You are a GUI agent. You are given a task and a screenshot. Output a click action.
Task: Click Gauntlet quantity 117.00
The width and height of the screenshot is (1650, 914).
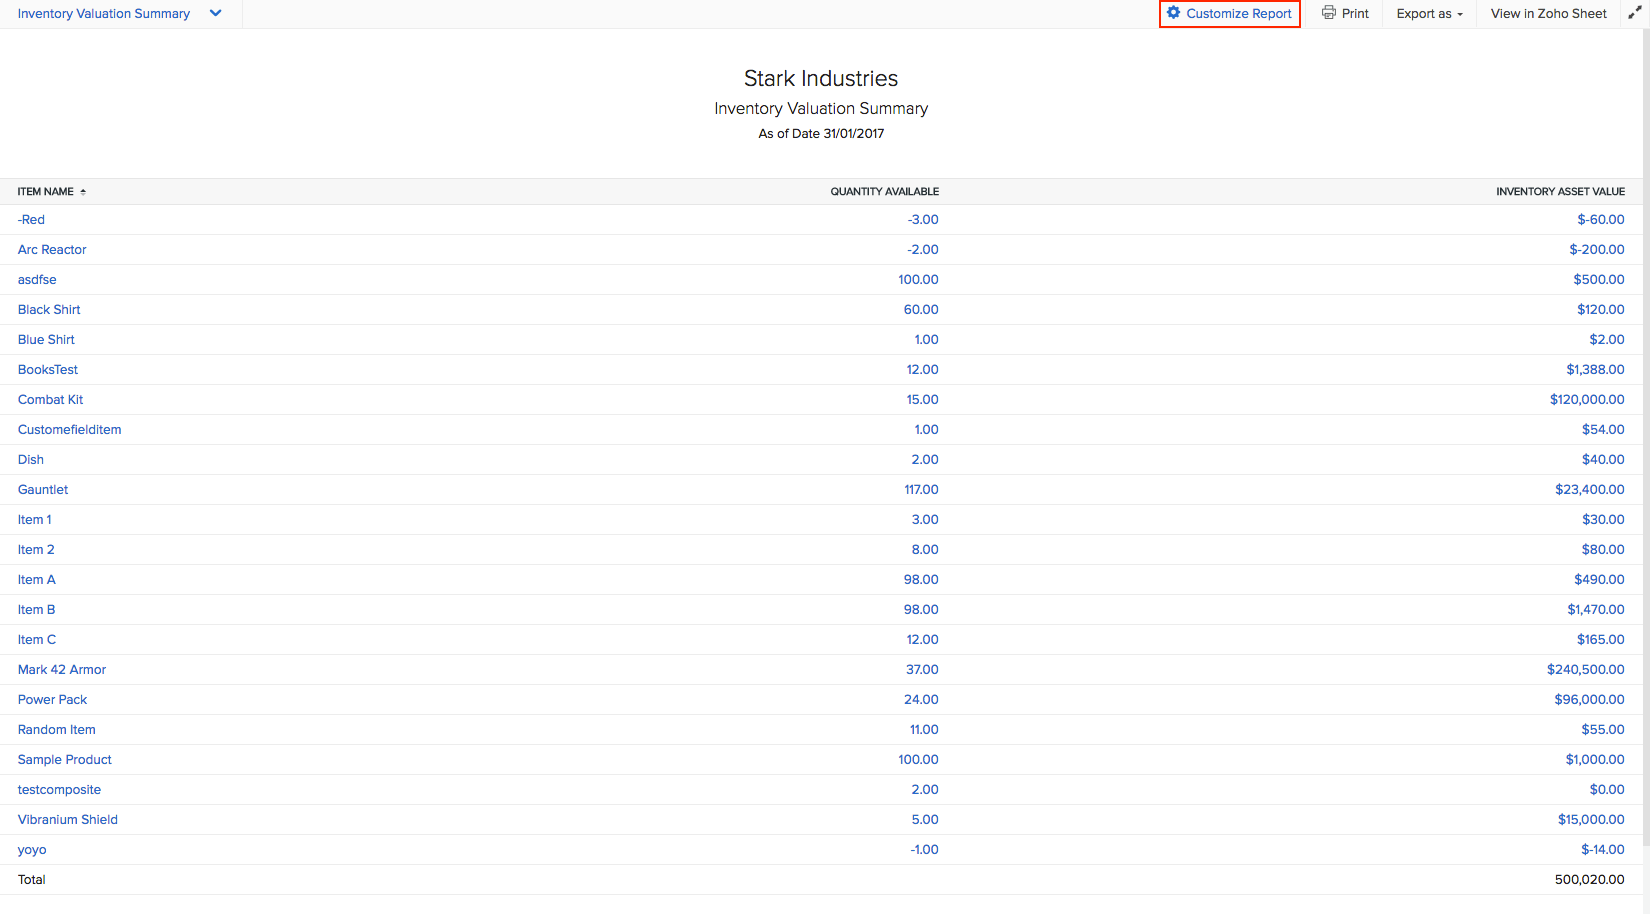point(921,490)
